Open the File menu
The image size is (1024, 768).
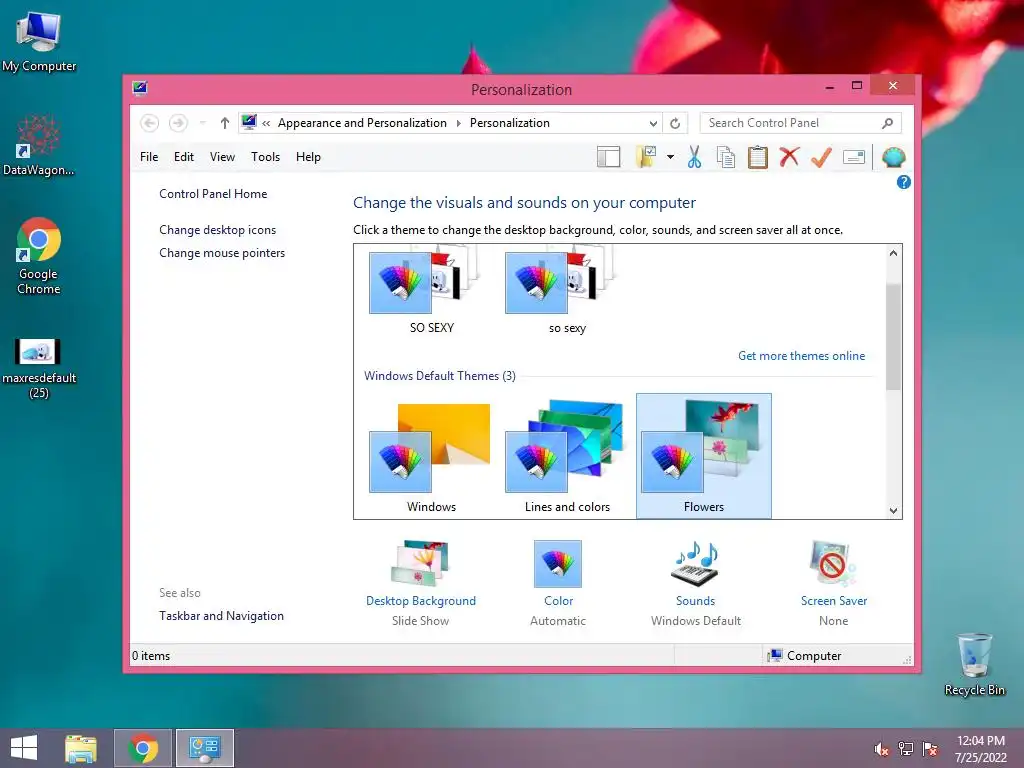coord(149,157)
